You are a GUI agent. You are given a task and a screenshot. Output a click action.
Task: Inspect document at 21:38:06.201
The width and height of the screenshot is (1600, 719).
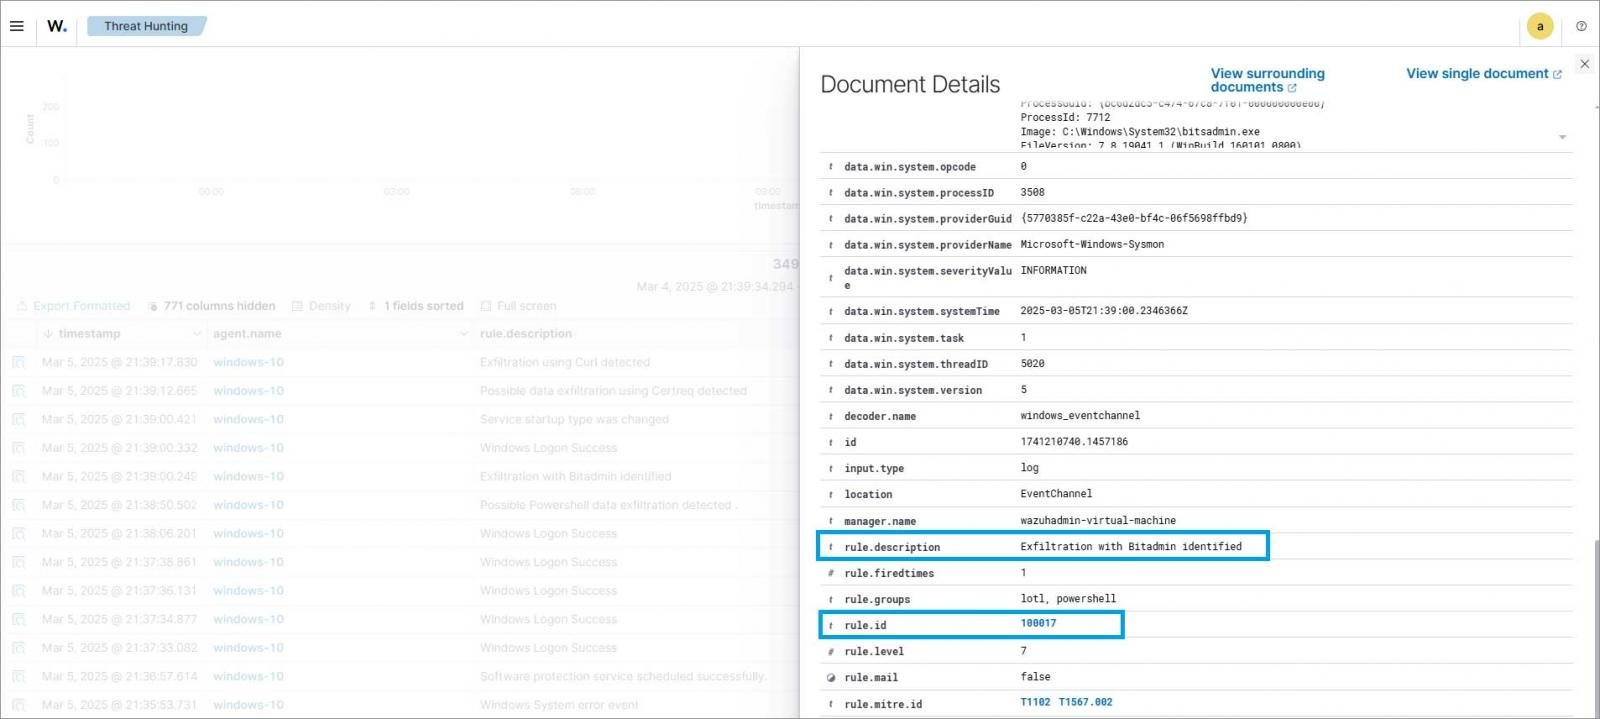[18, 534]
